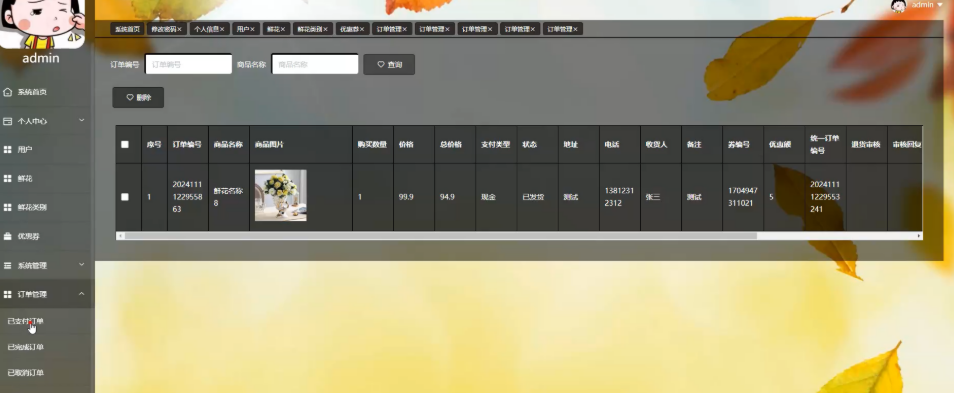Click the large admin profile picture in sidebar
The height and width of the screenshot is (393, 954).
tap(43, 24)
